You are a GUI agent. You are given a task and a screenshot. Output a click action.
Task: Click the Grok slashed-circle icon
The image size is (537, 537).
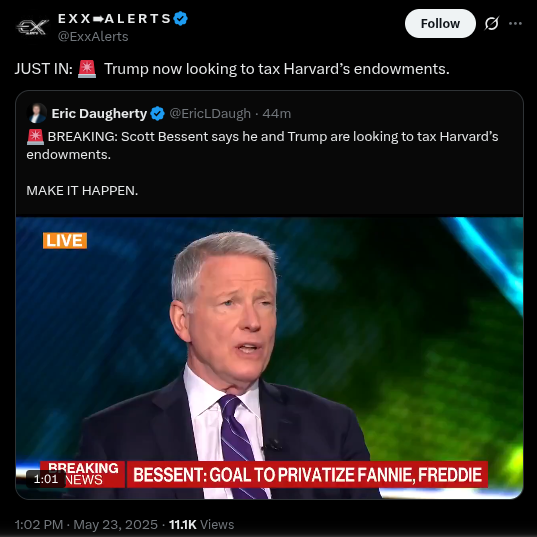pos(491,24)
